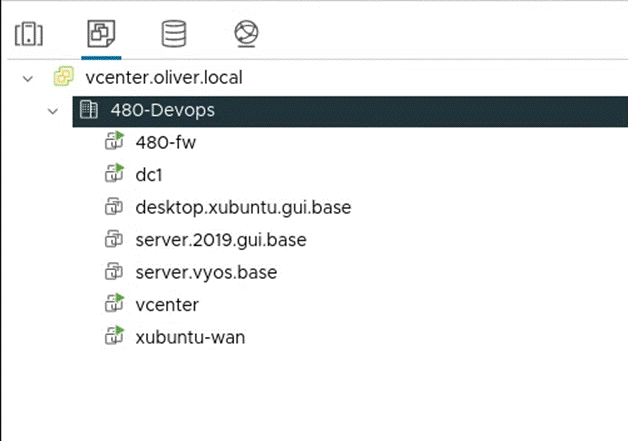
Task: Click the VM icon for server.vyos.base
Action: tap(114, 272)
